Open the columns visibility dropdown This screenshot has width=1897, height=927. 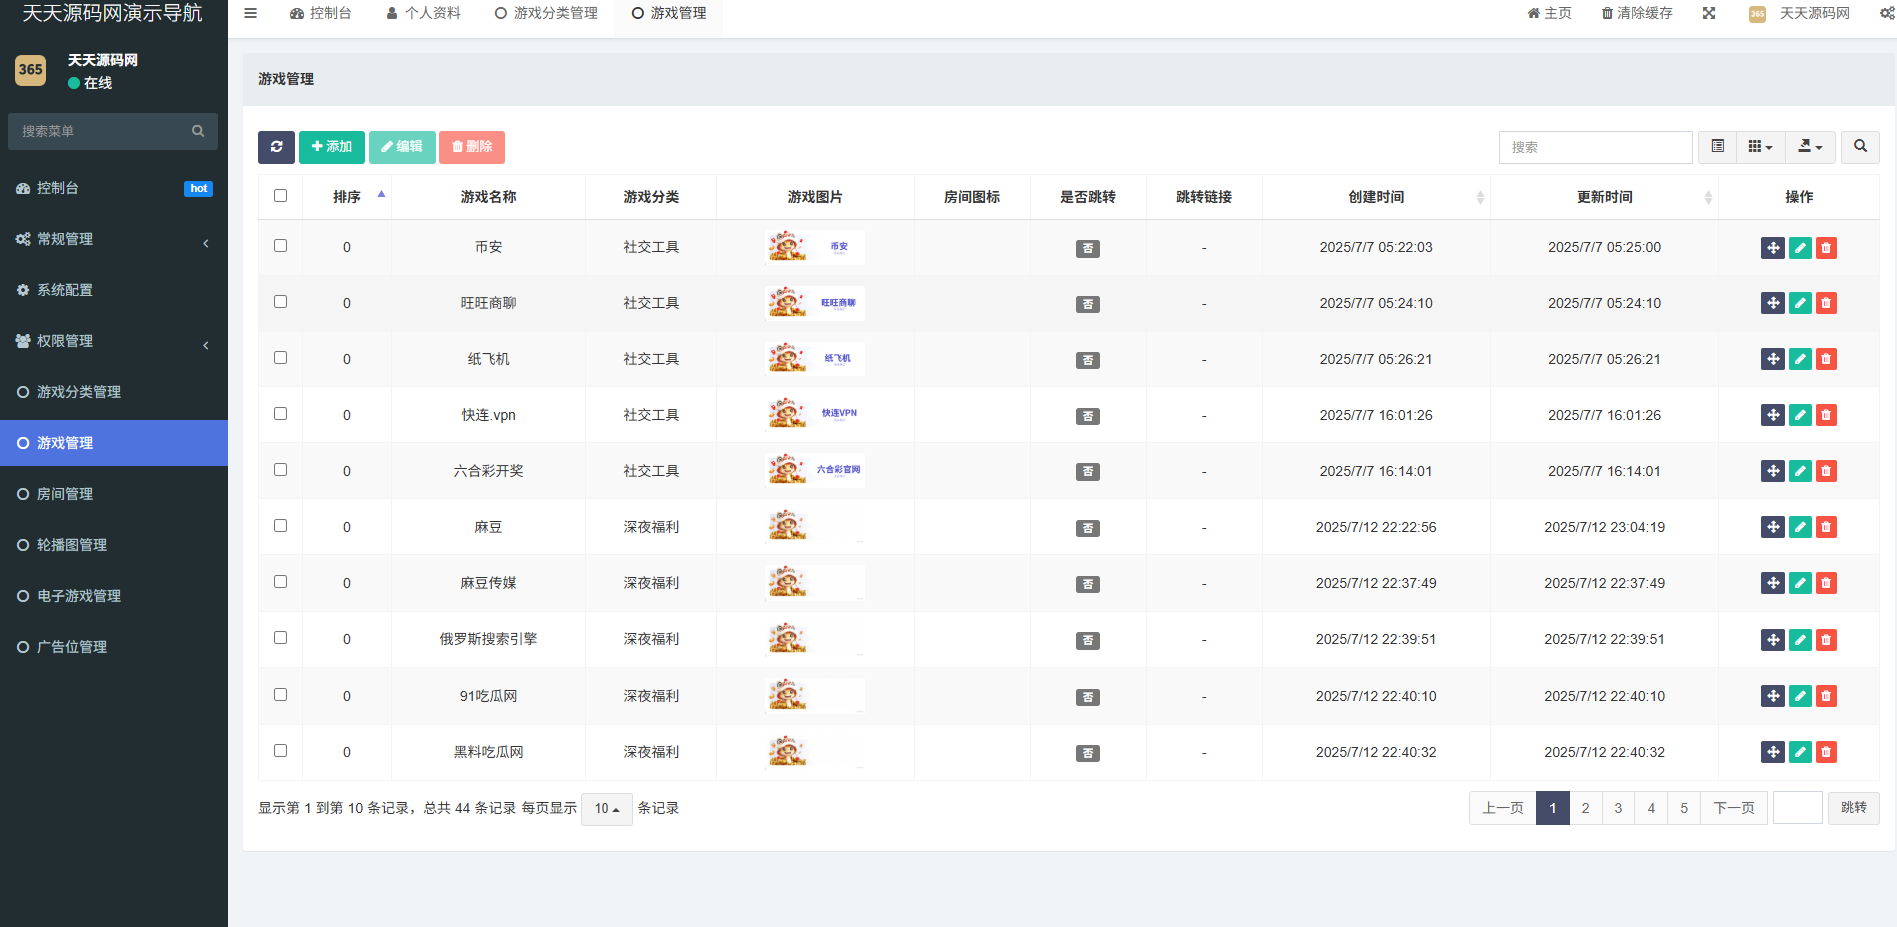coord(1760,147)
